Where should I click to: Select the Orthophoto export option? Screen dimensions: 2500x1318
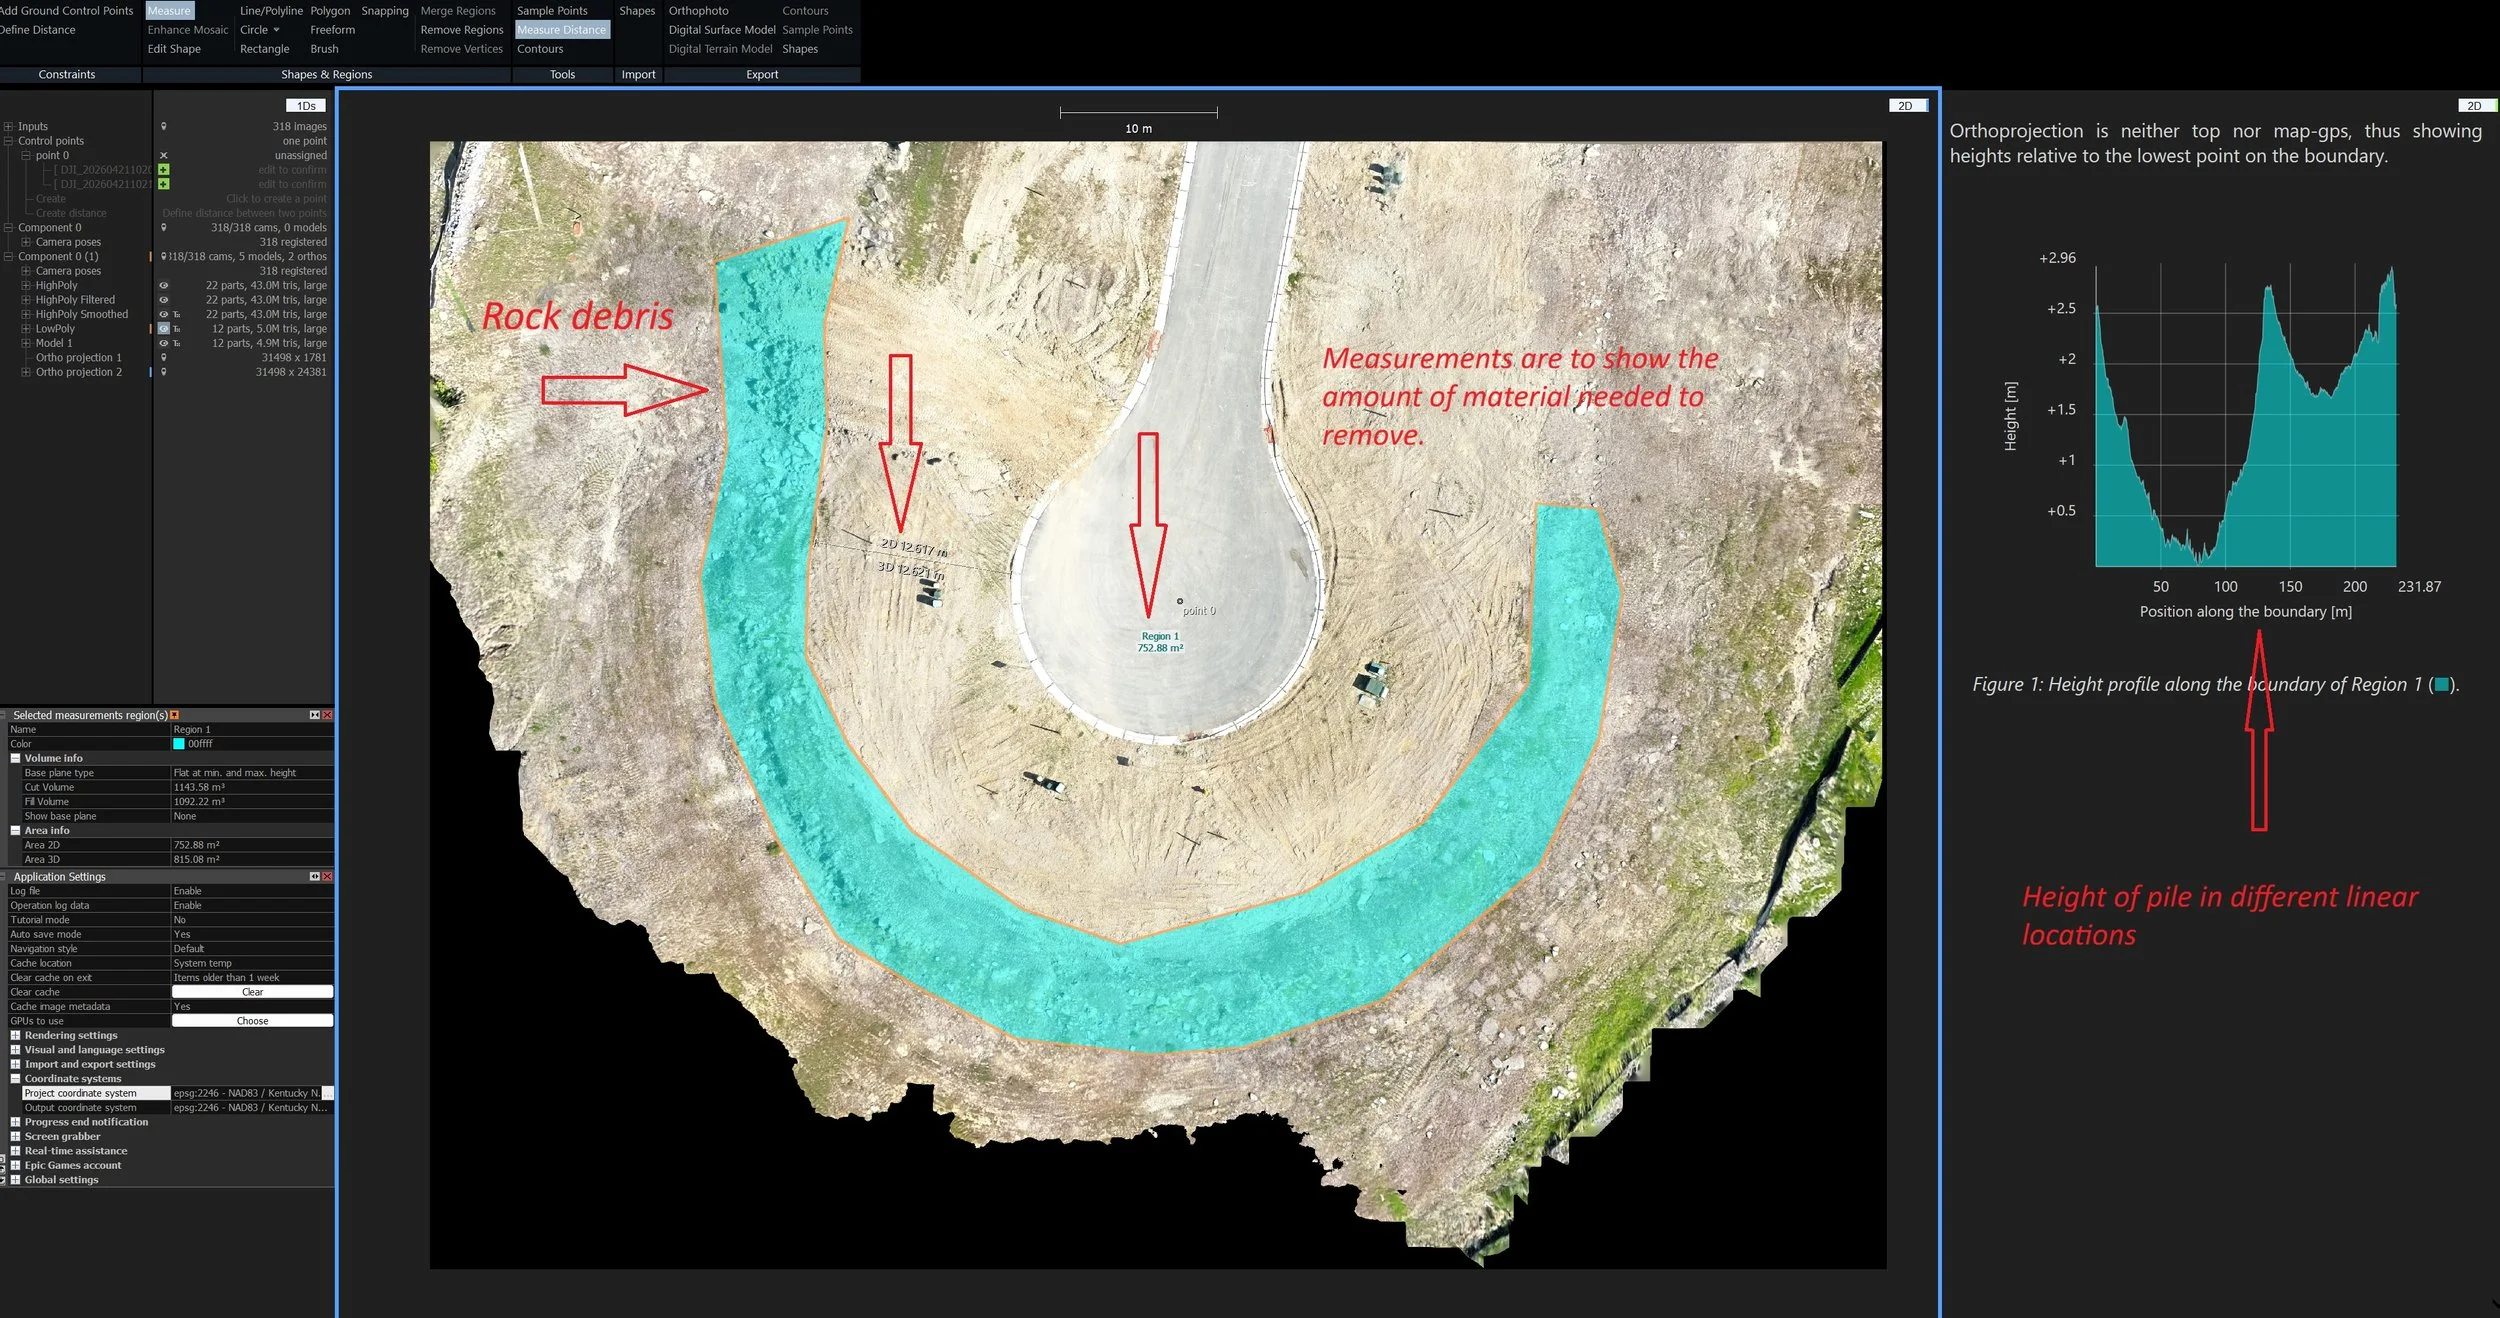tap(698, 11)
